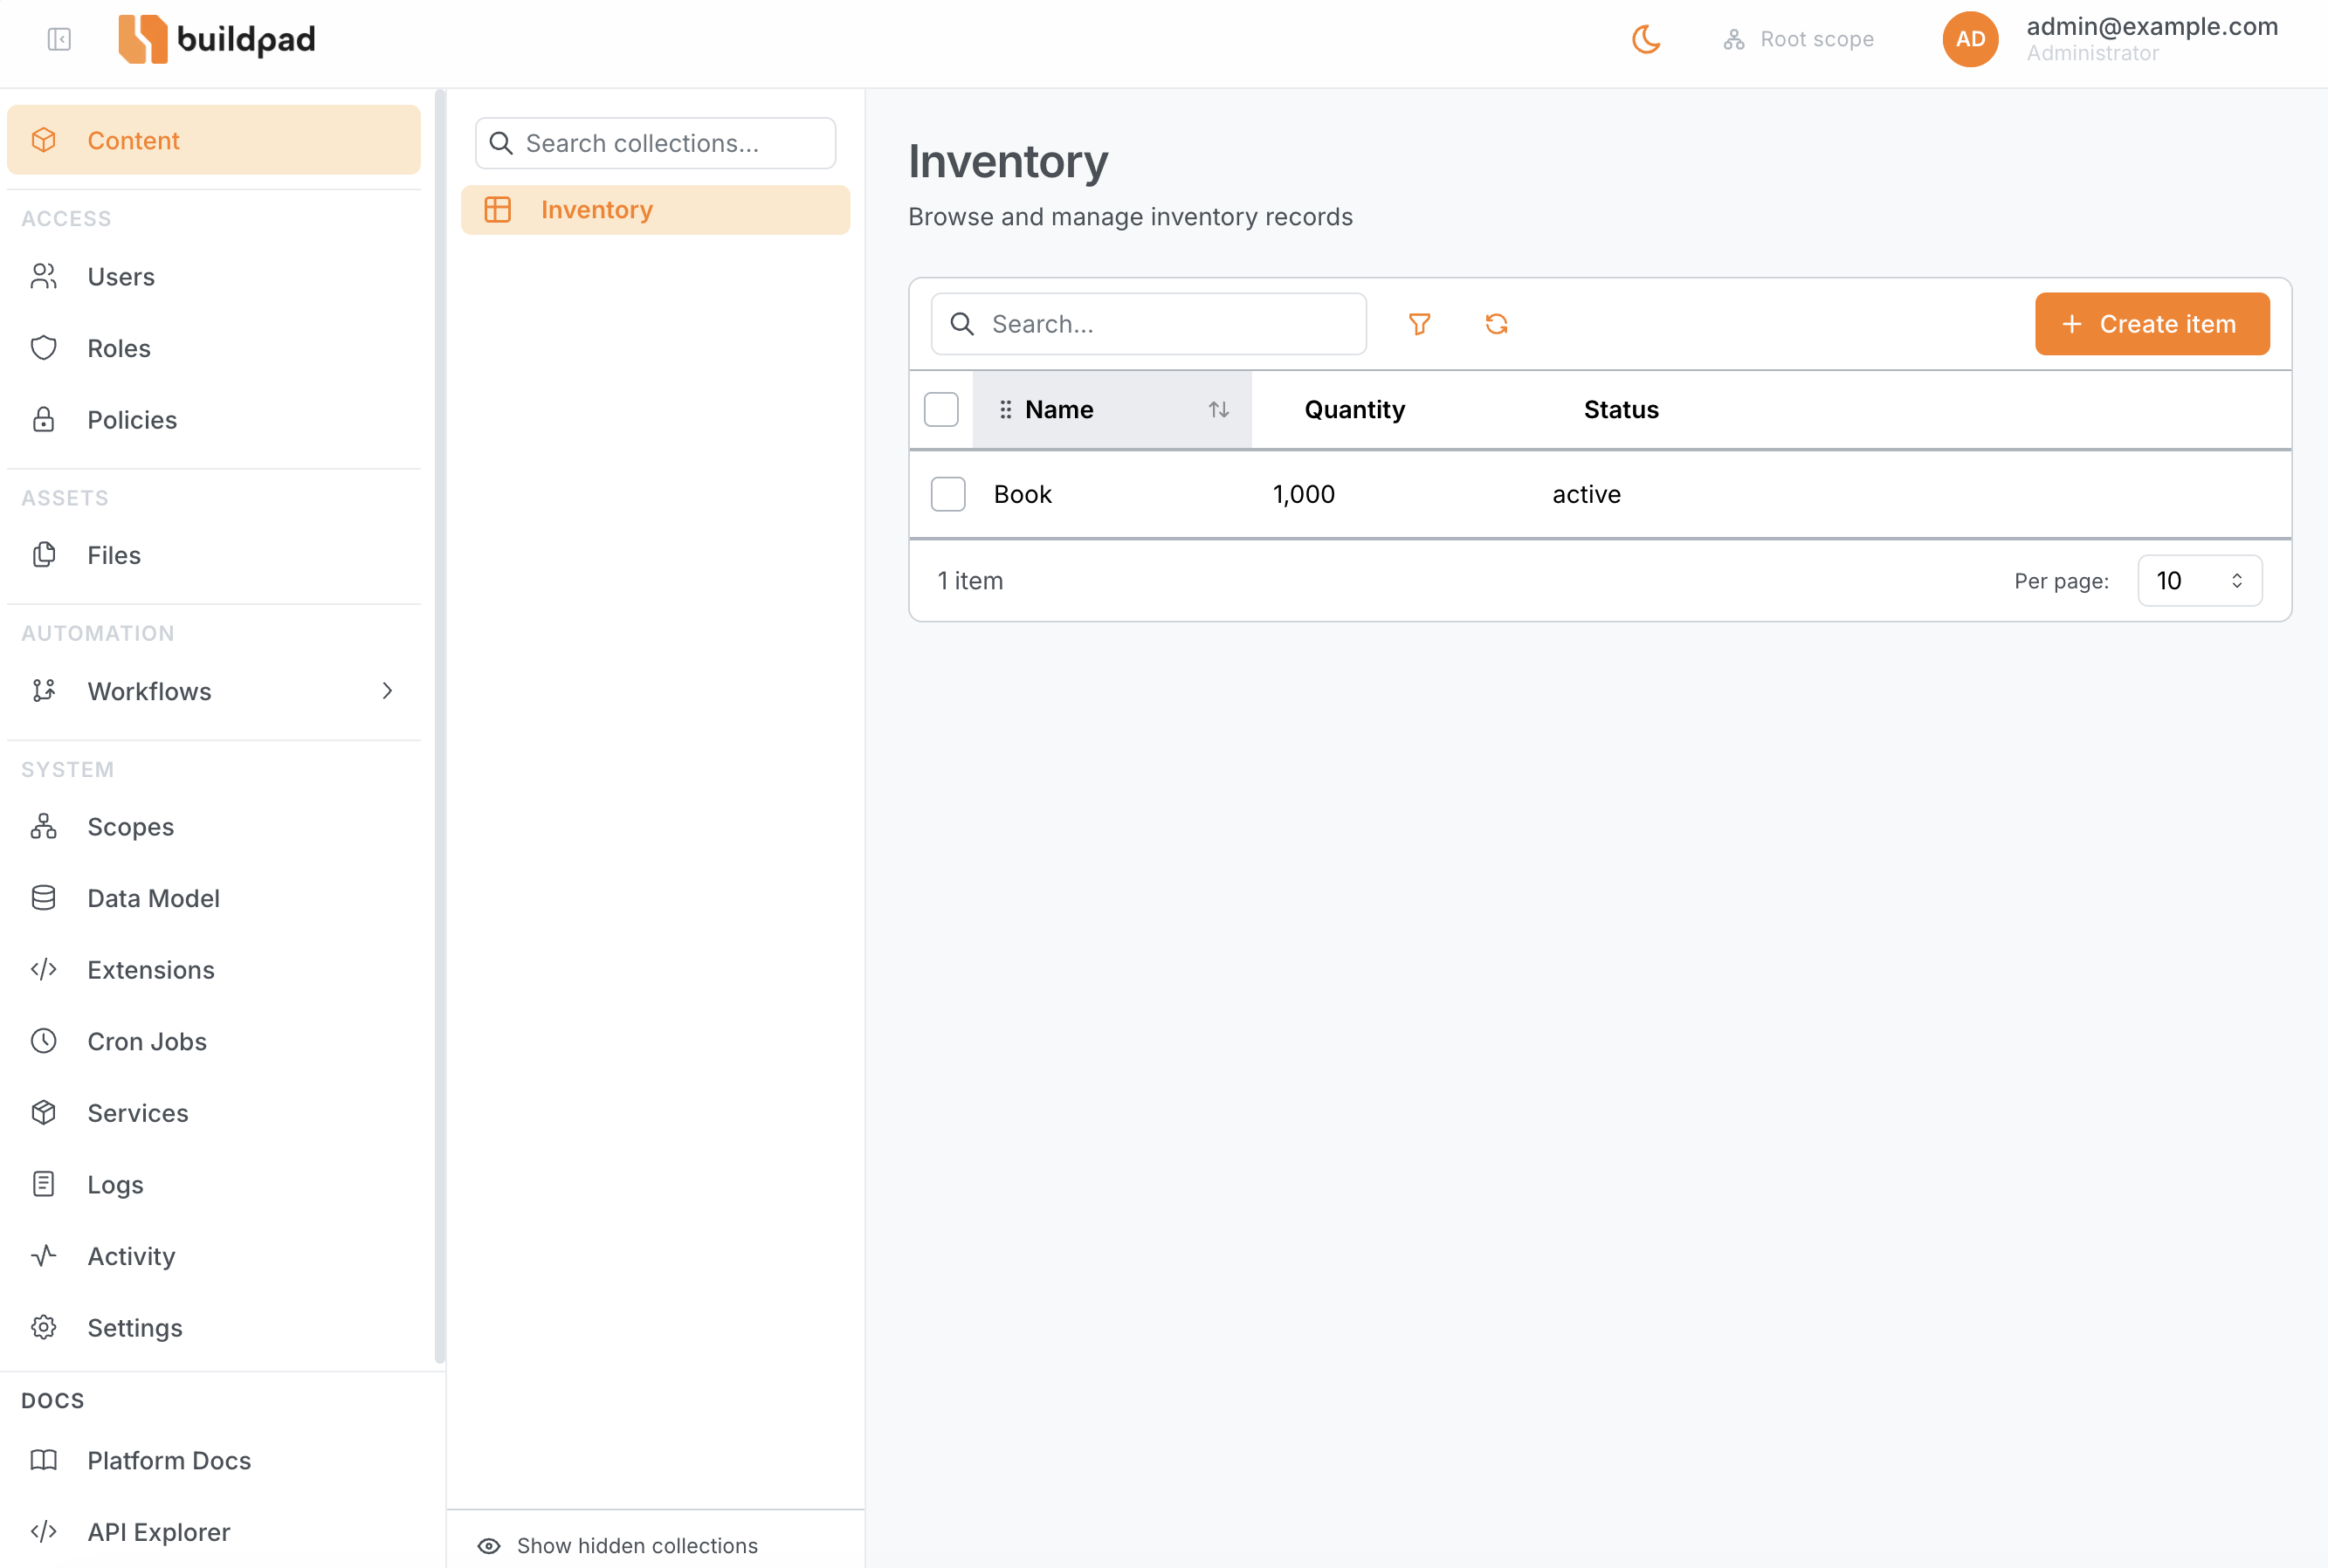
Task: Click the Cron Jobs clock icon
Action: [43, 1041]
